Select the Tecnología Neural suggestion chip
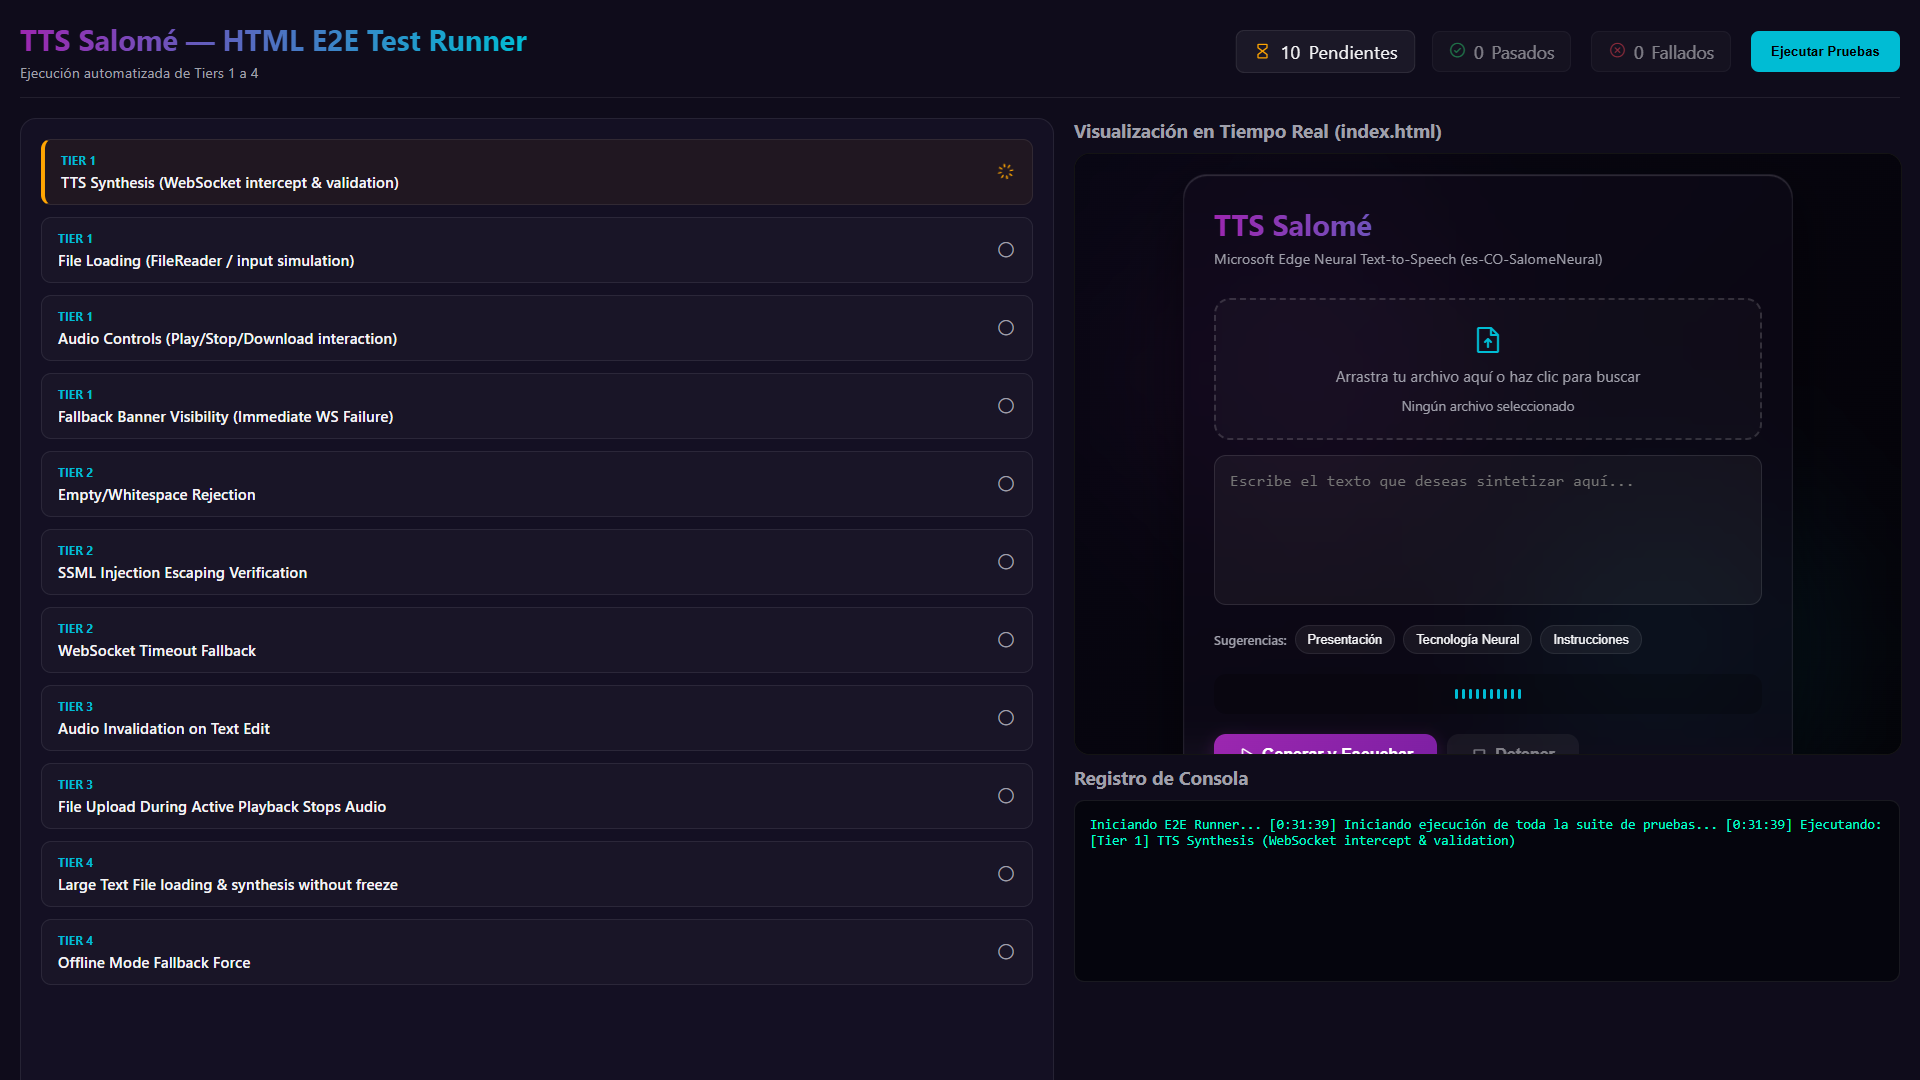1920x1080 pixels. pyautogui.click(x=1467, y=640)
